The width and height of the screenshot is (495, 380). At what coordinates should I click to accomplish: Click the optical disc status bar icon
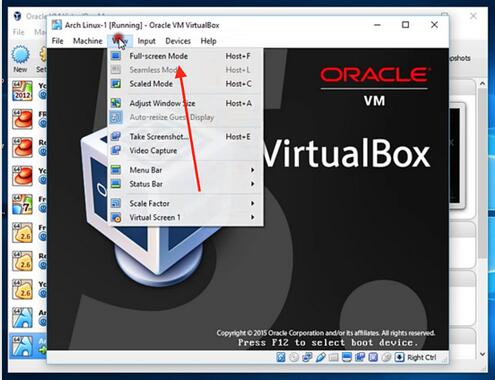tap(294, 357)
